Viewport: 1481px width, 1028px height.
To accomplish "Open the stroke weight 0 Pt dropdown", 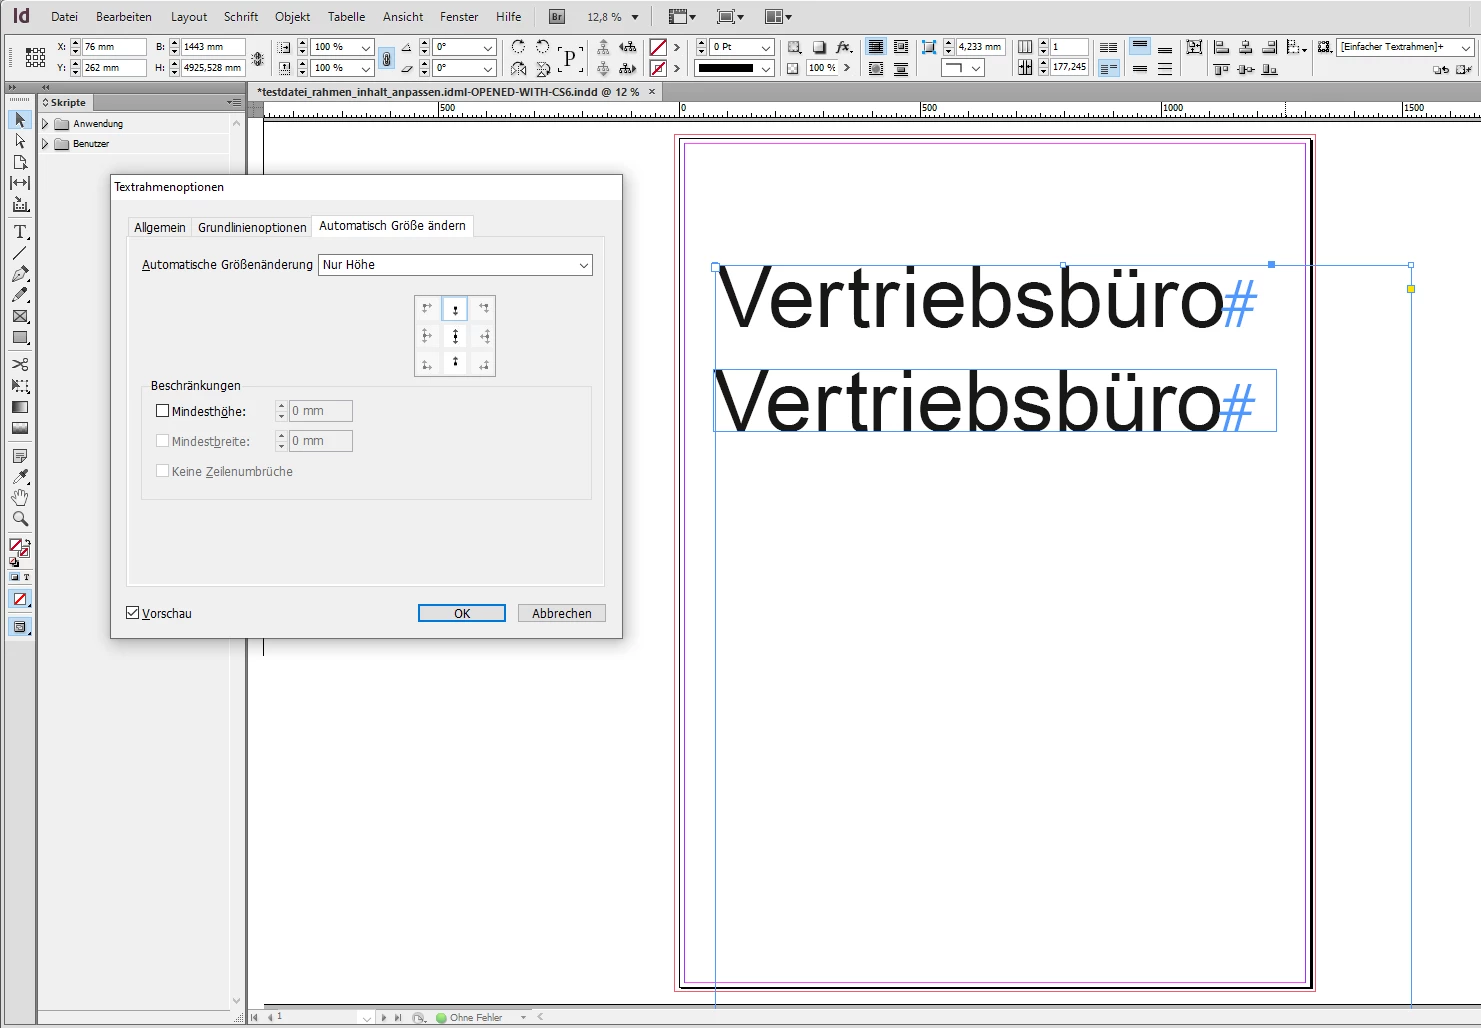I will click(x=766, y=47).
